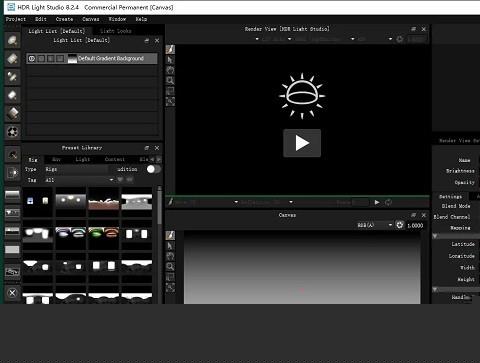Toggle the Addition switch in Preset Library
This screenshot has height=363, width=480.
pyautogui.click(x=153, y=169)
